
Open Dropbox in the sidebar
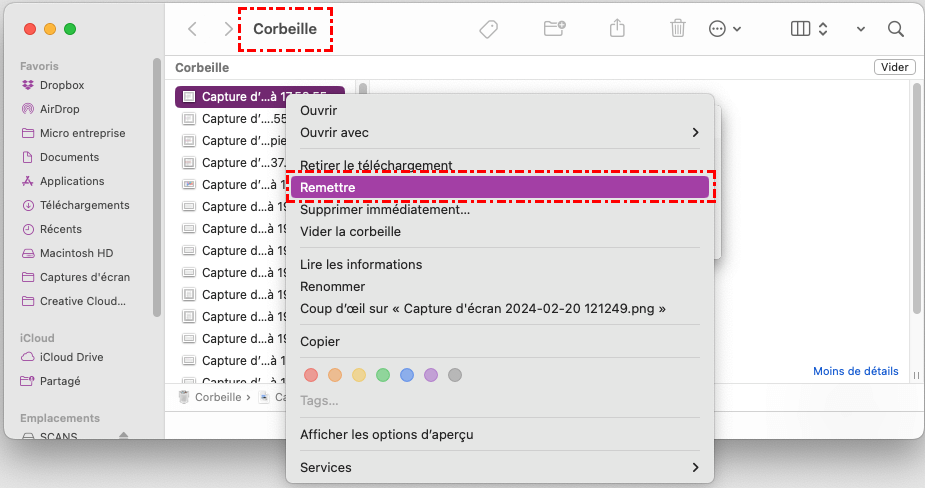pos(62,85)
